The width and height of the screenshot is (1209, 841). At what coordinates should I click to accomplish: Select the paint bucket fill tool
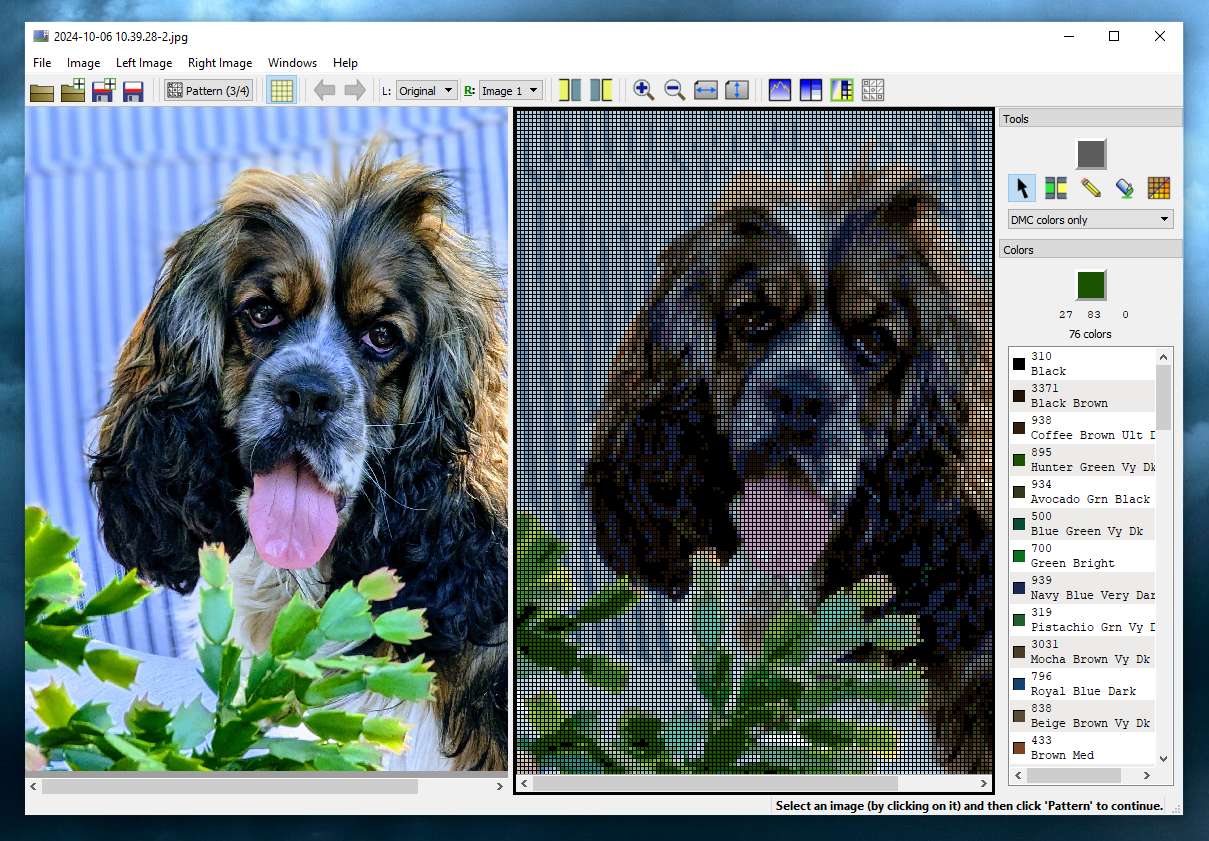(1125, 188)
